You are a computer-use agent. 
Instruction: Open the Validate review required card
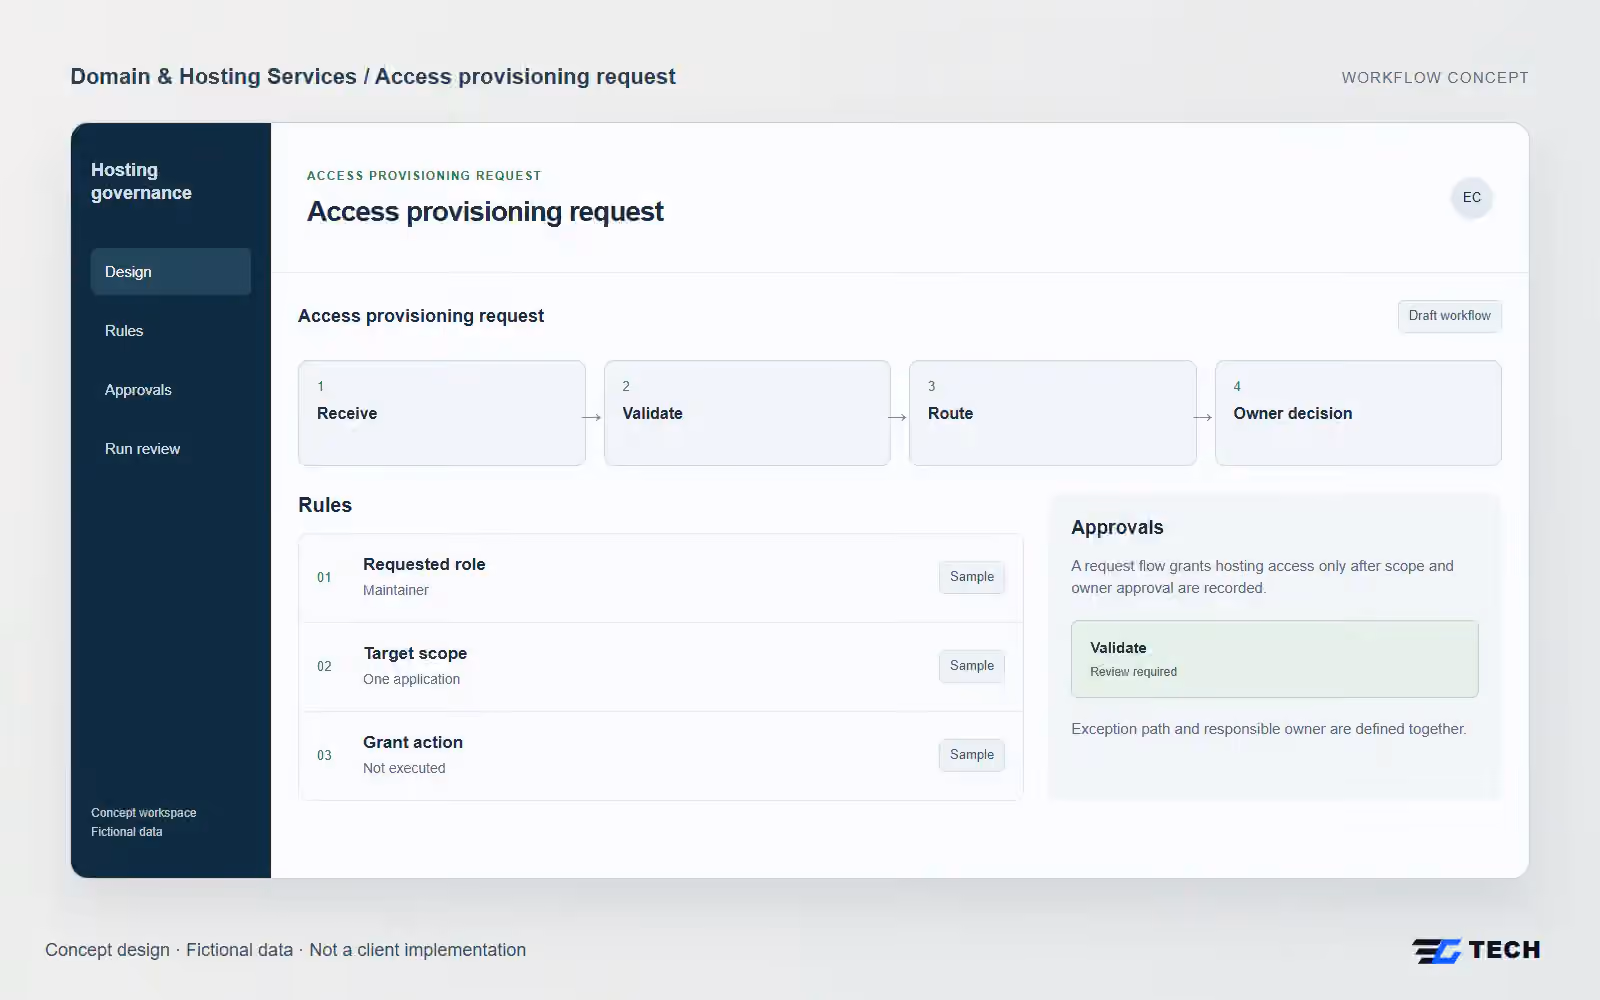(x=1274, y=659)
